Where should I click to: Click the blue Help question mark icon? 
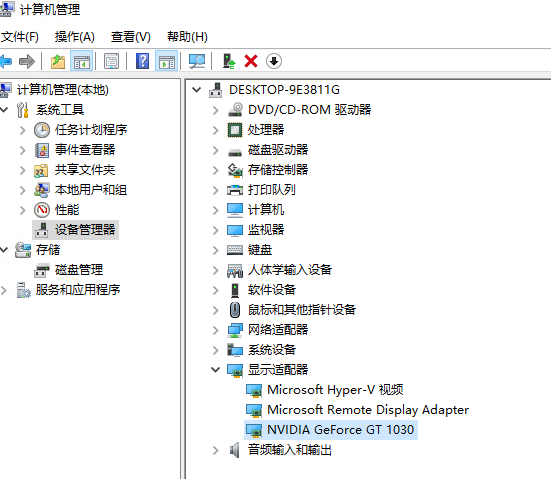click(142, 61)
